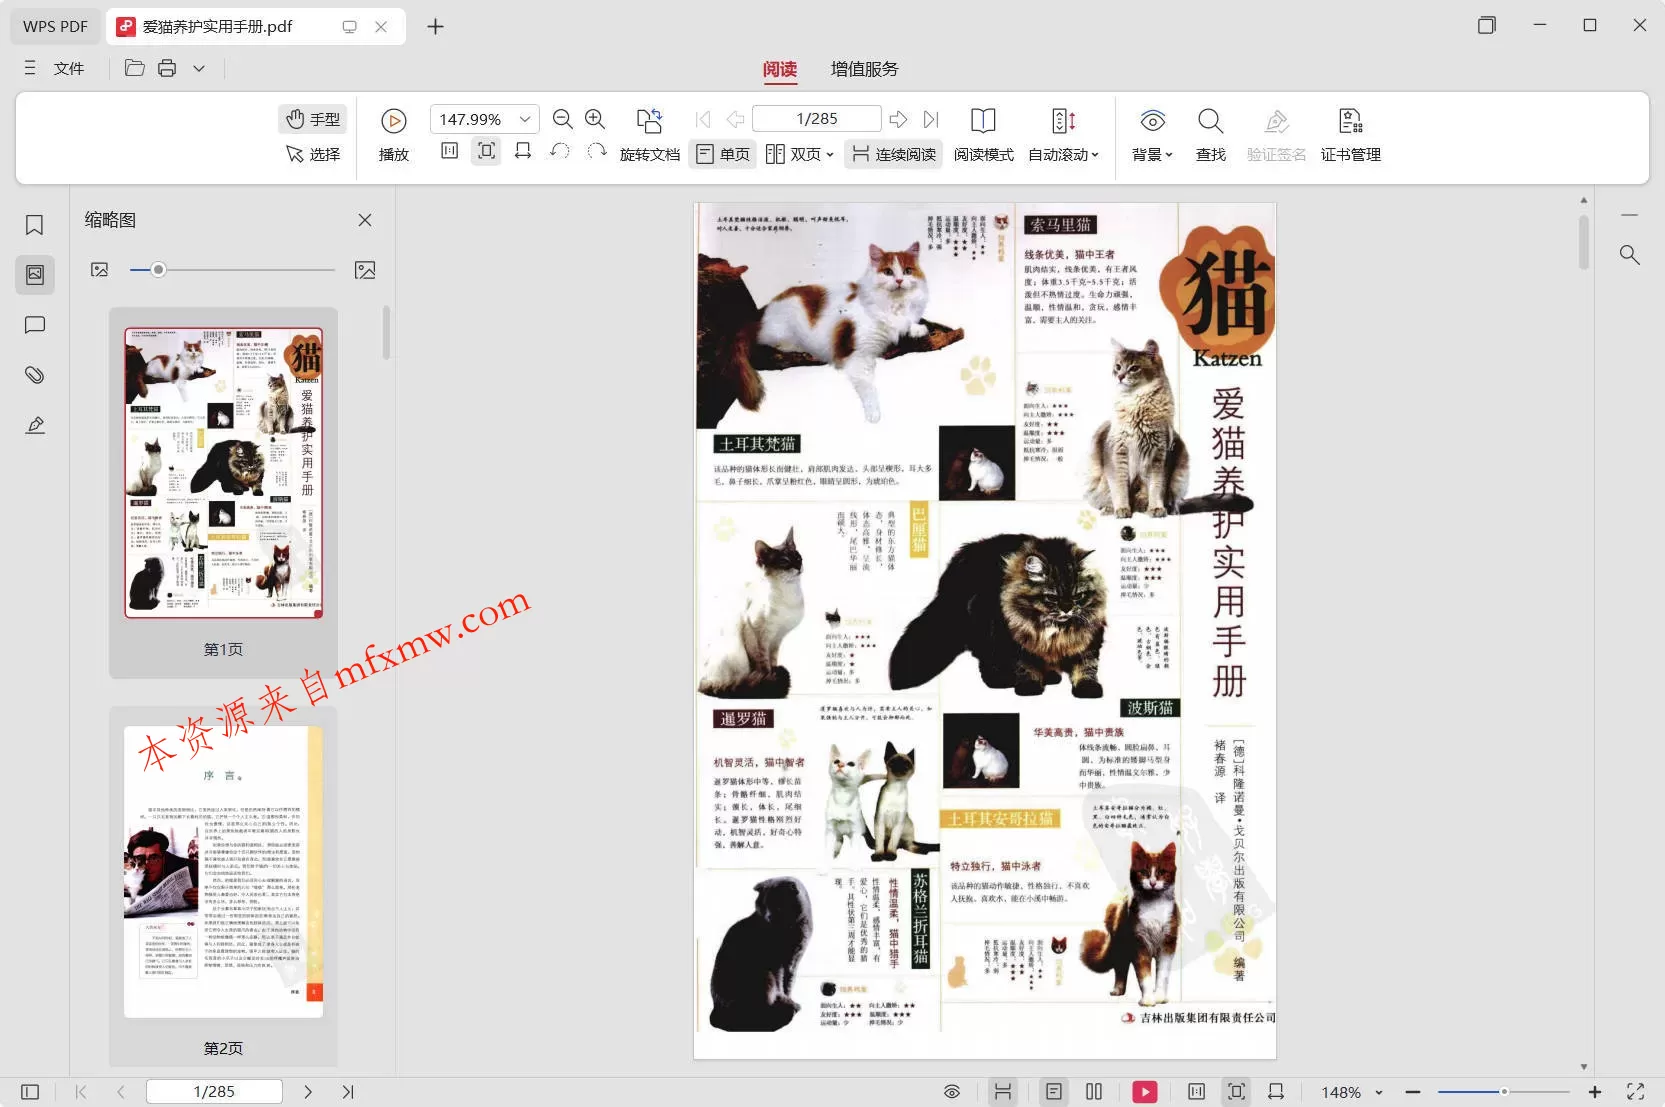Open the 自动滚动 auto scroll dropdown
The height and width of the screenshot is (1107, 1665).
[x=1063, y=135]
